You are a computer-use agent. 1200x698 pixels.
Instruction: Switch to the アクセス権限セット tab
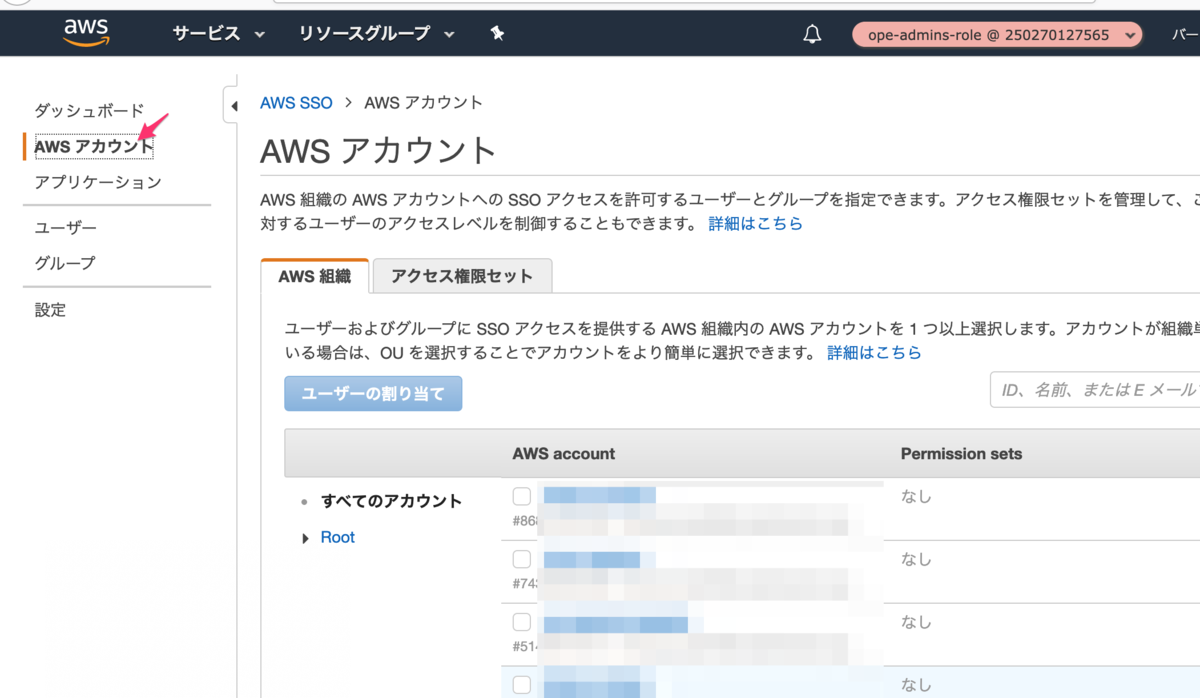461,276
